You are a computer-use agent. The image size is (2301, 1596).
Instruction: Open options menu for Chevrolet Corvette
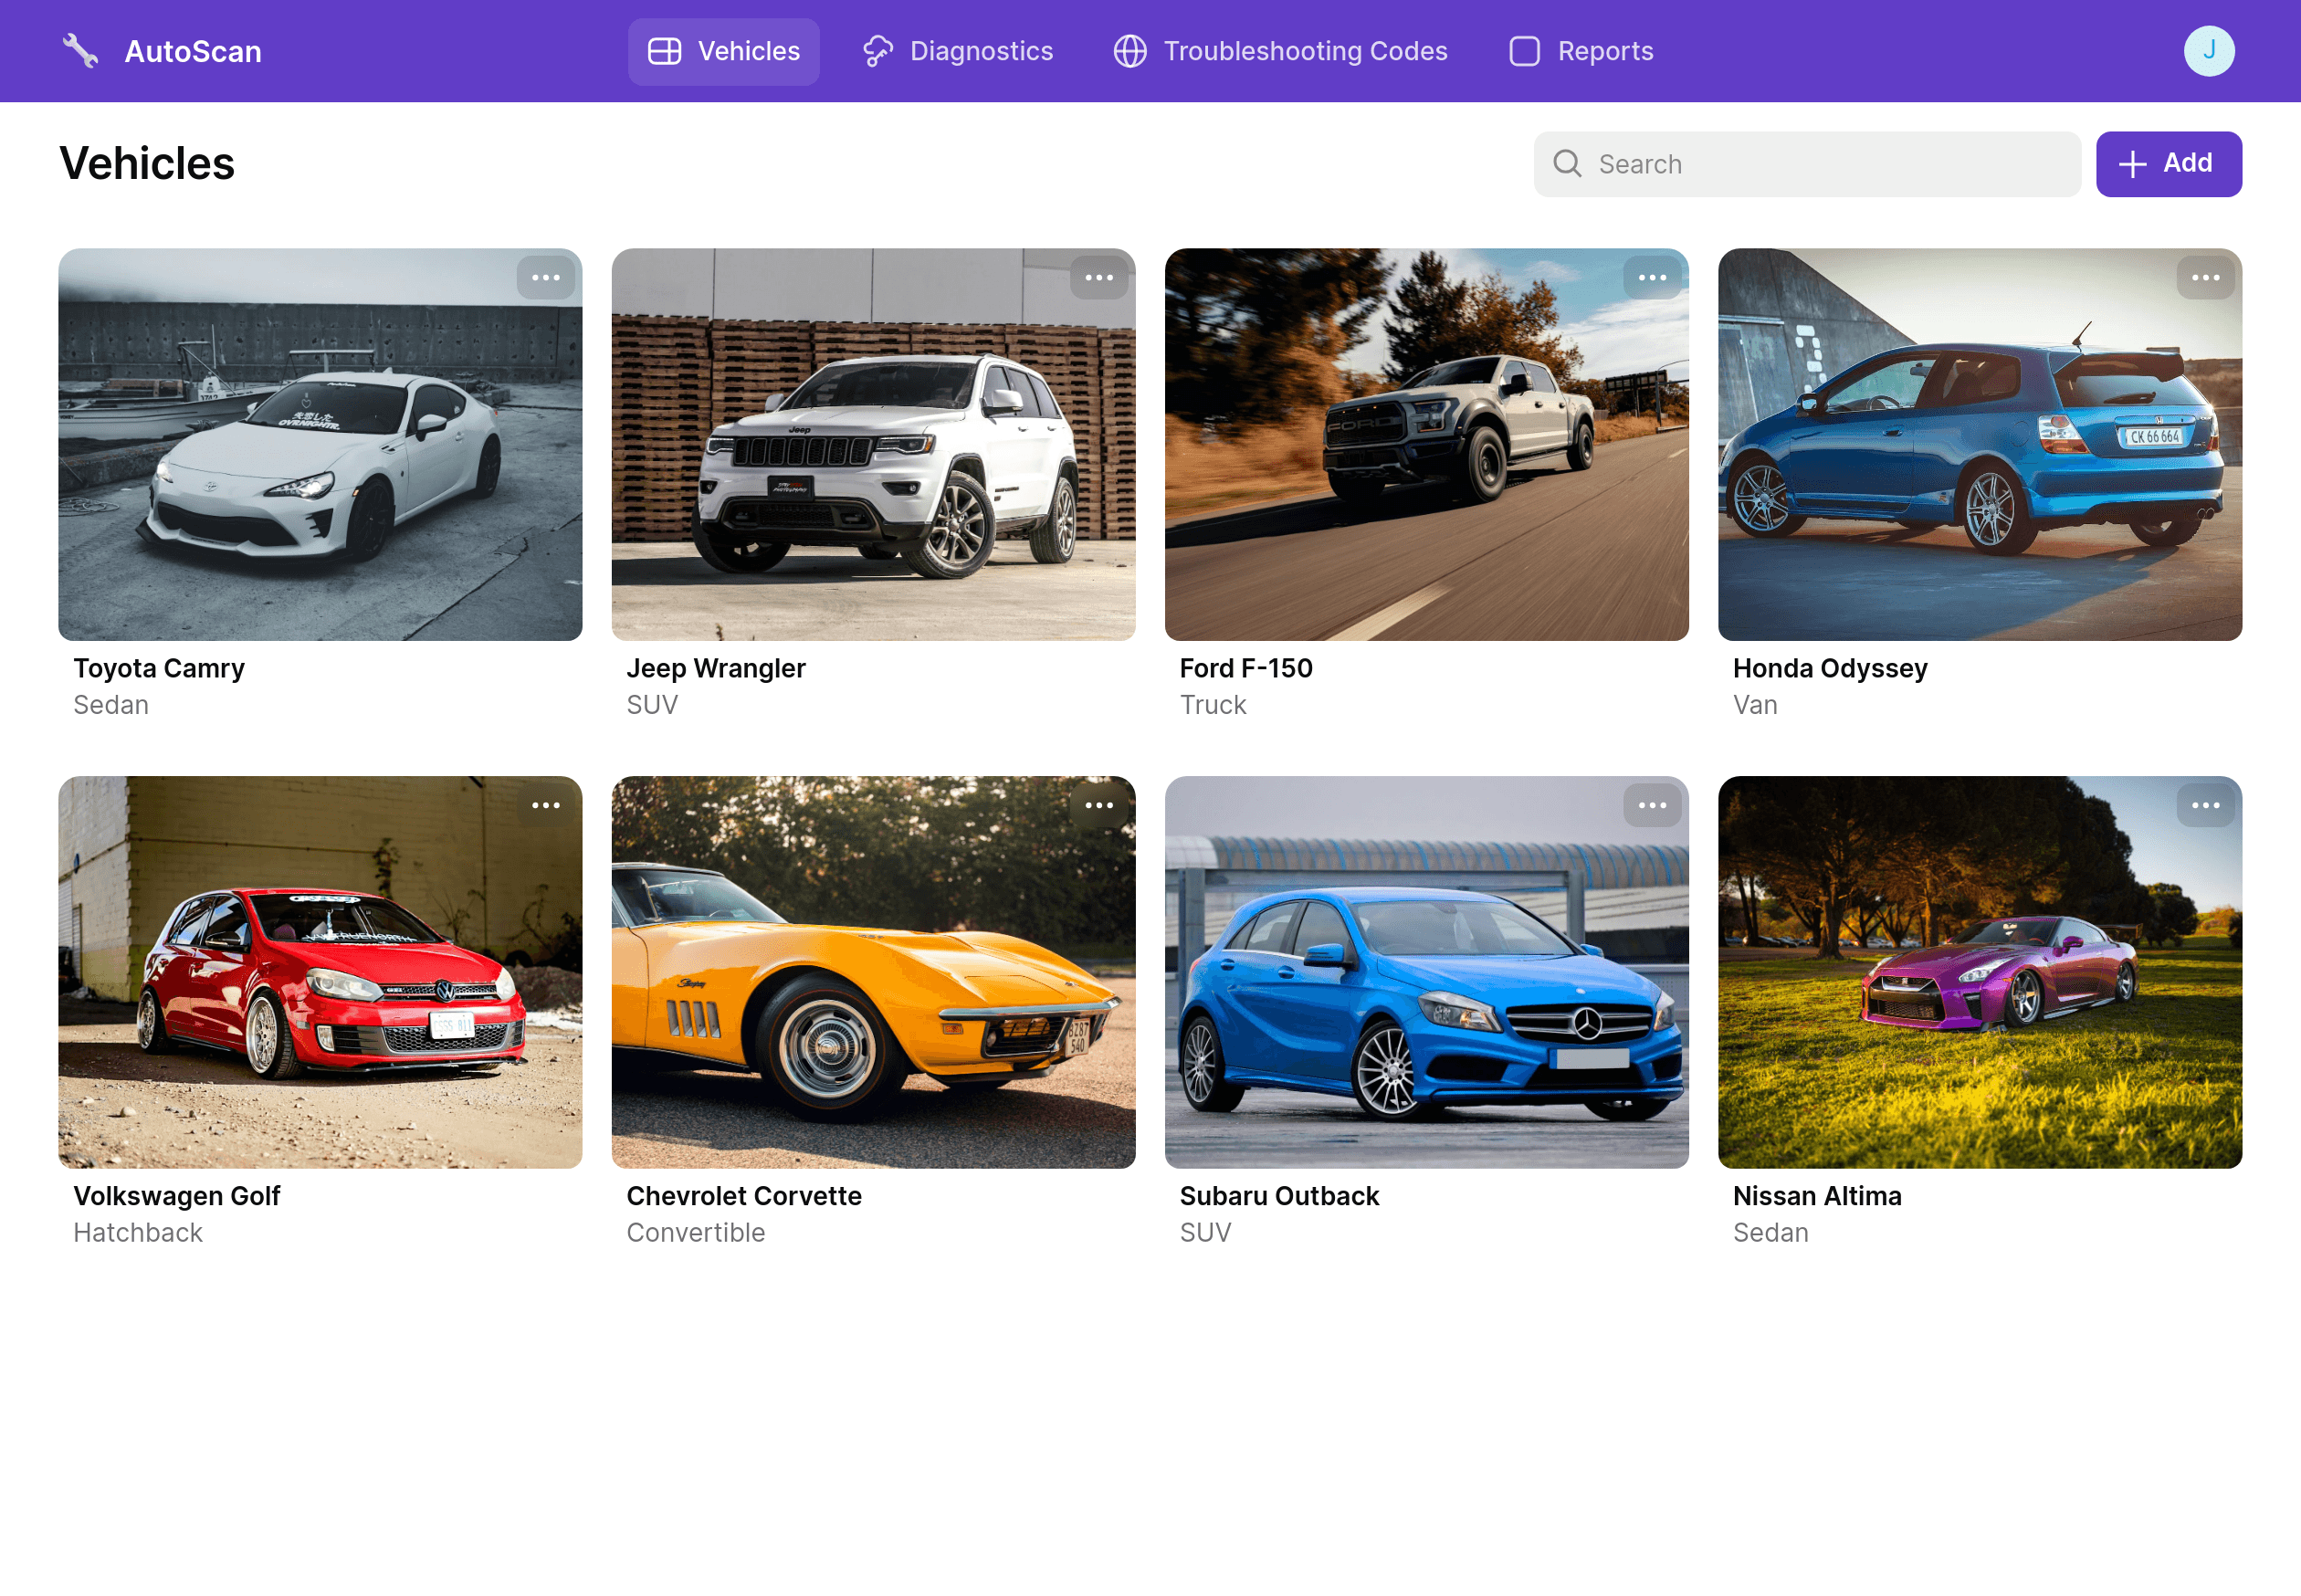tap(1098, 805)
